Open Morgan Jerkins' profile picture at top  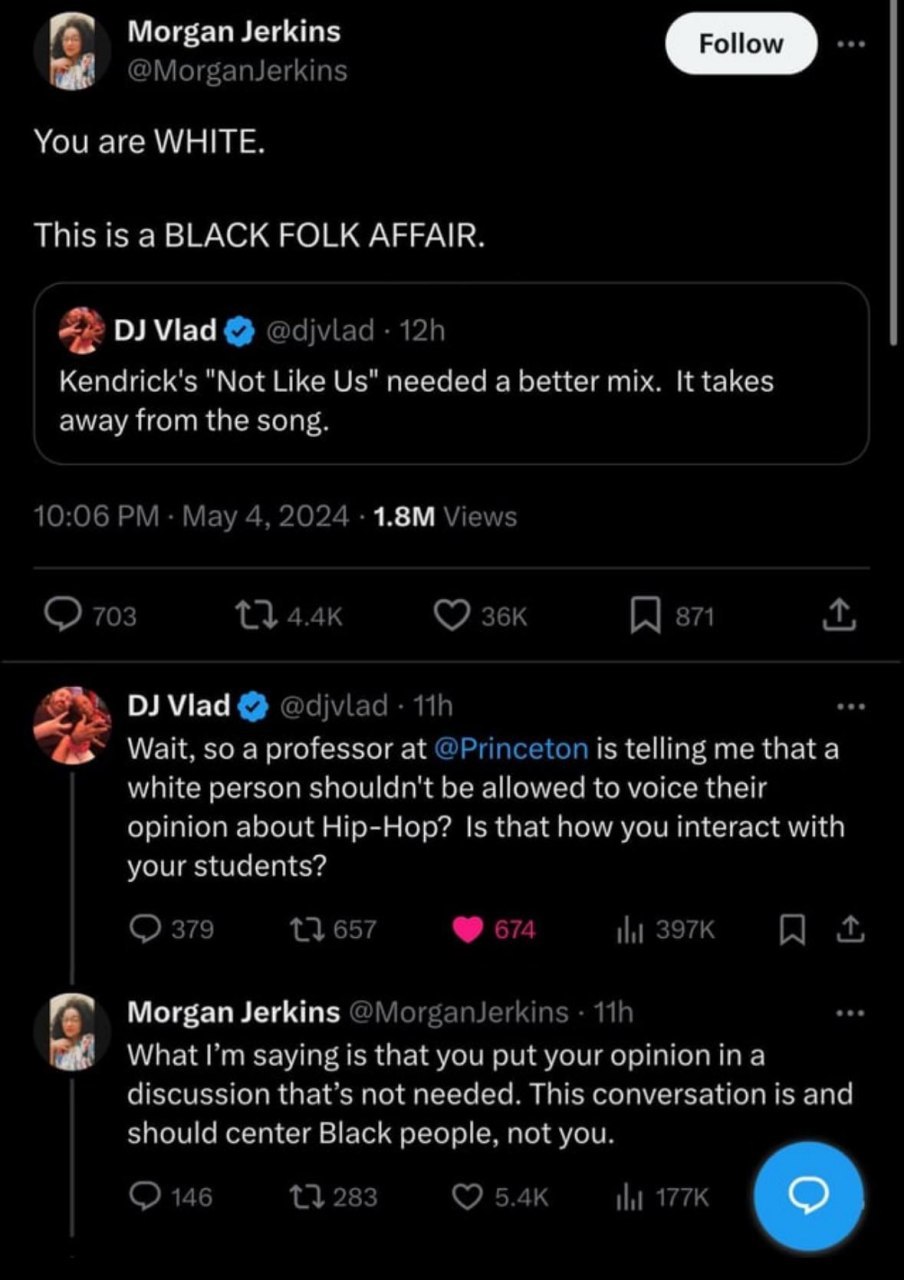72,52
